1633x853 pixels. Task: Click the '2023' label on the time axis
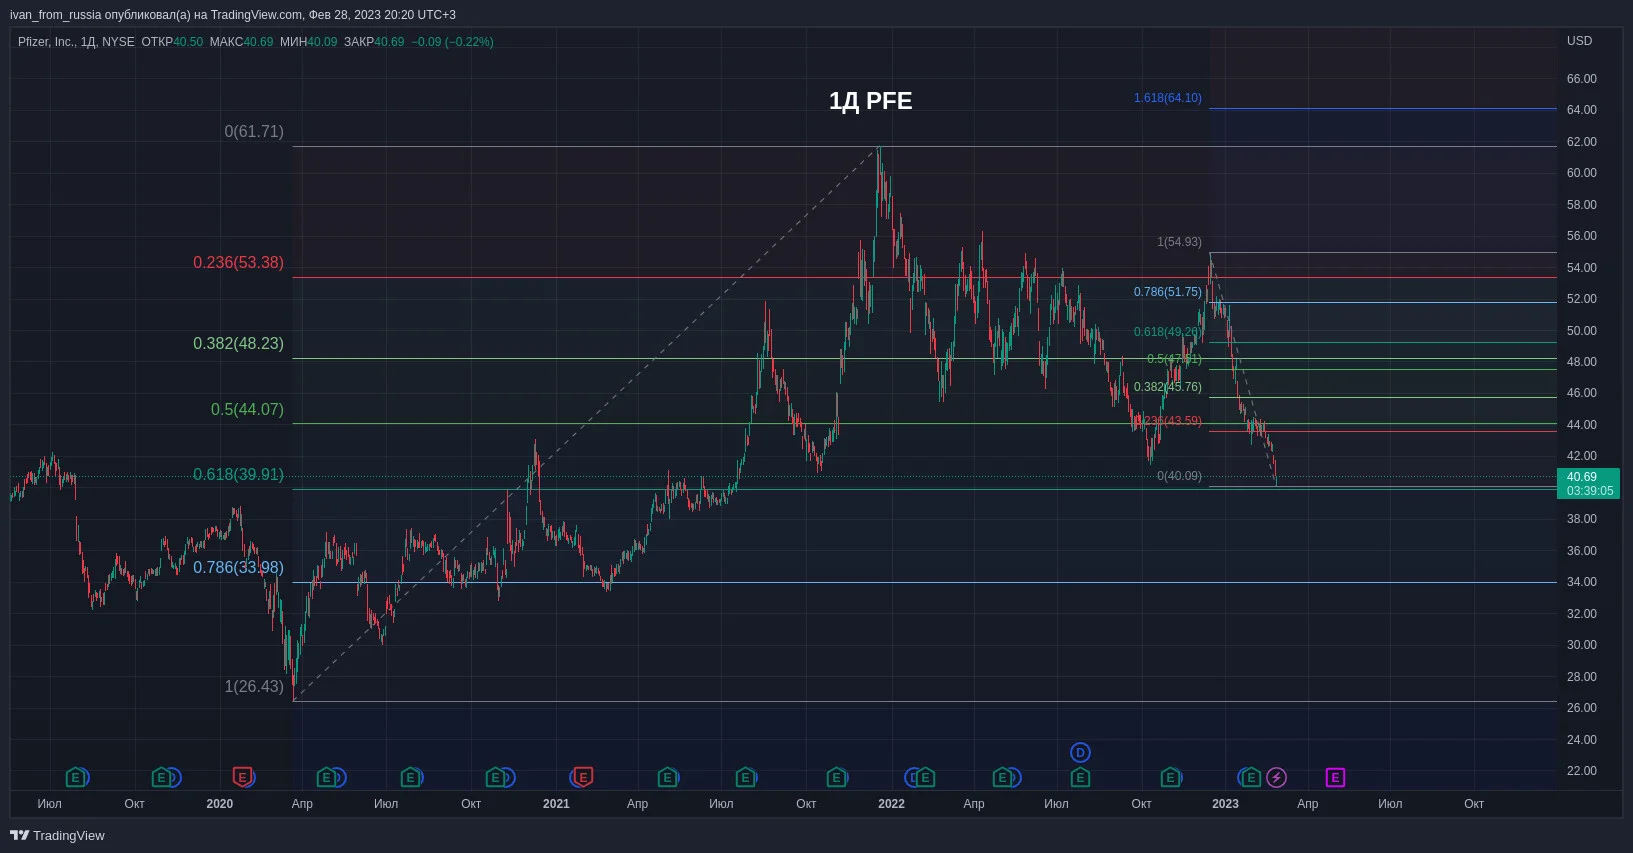pos(1225,804)
